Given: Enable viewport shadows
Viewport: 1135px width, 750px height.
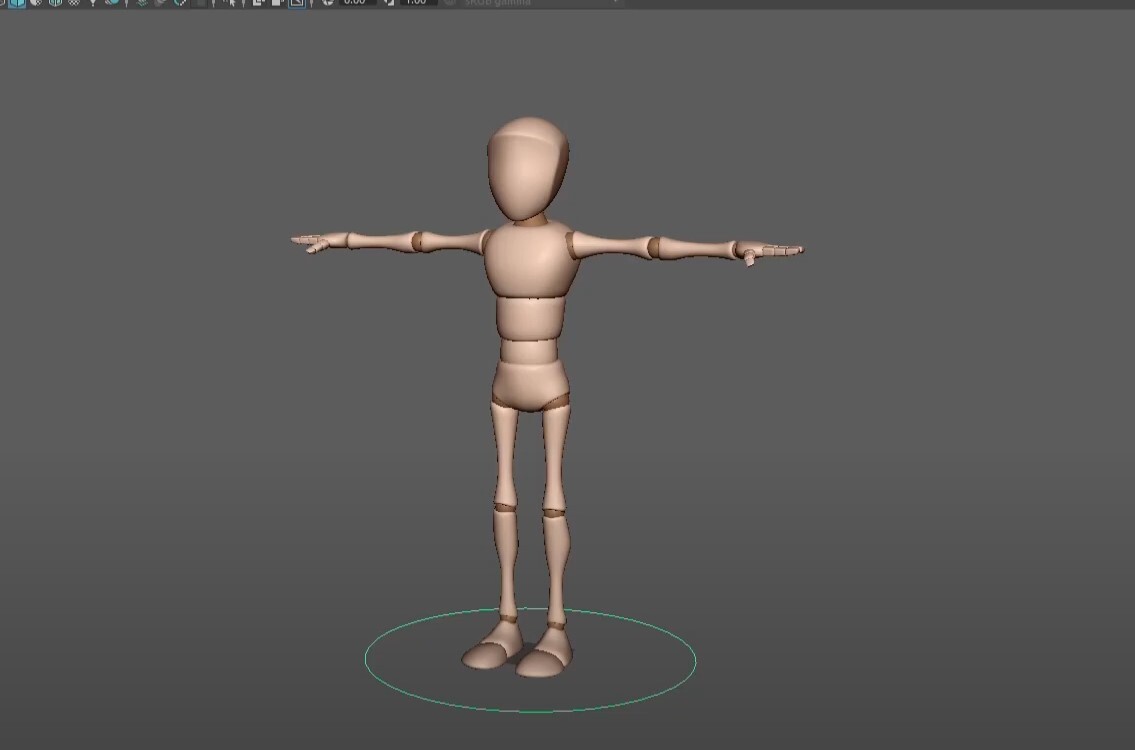Looking at the screenshot, I should (x=110, y=4).
